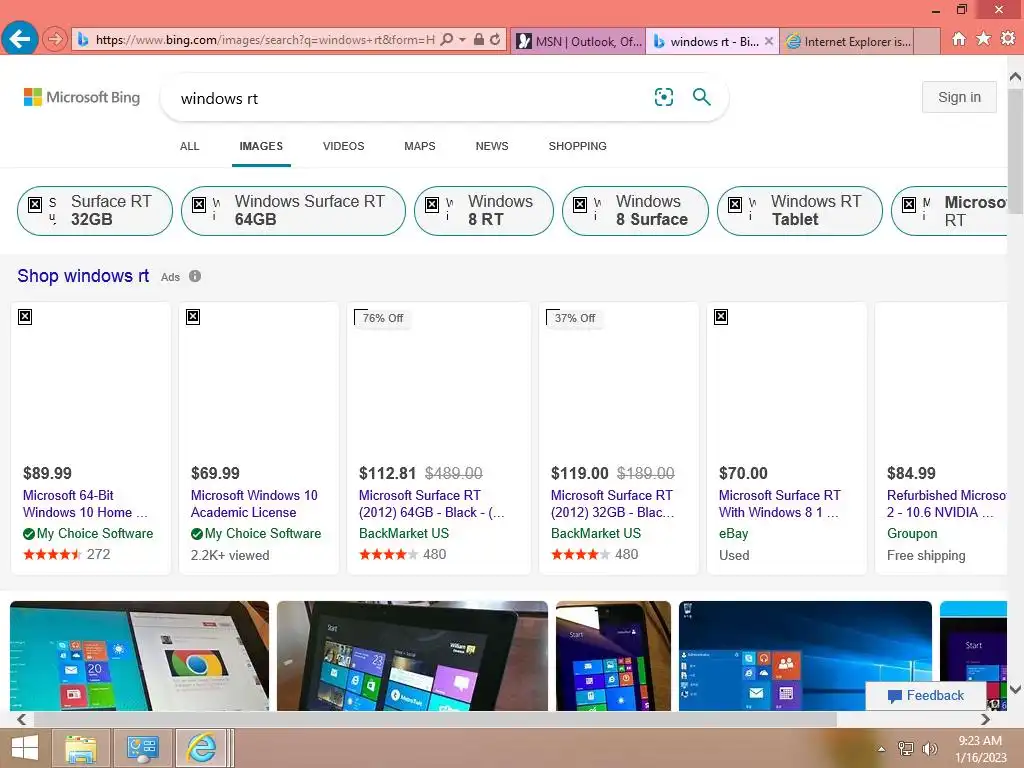Viewport: 1024px width, 768px height.
Task: Open the Shop windows rt heading link
Action: 83,276
